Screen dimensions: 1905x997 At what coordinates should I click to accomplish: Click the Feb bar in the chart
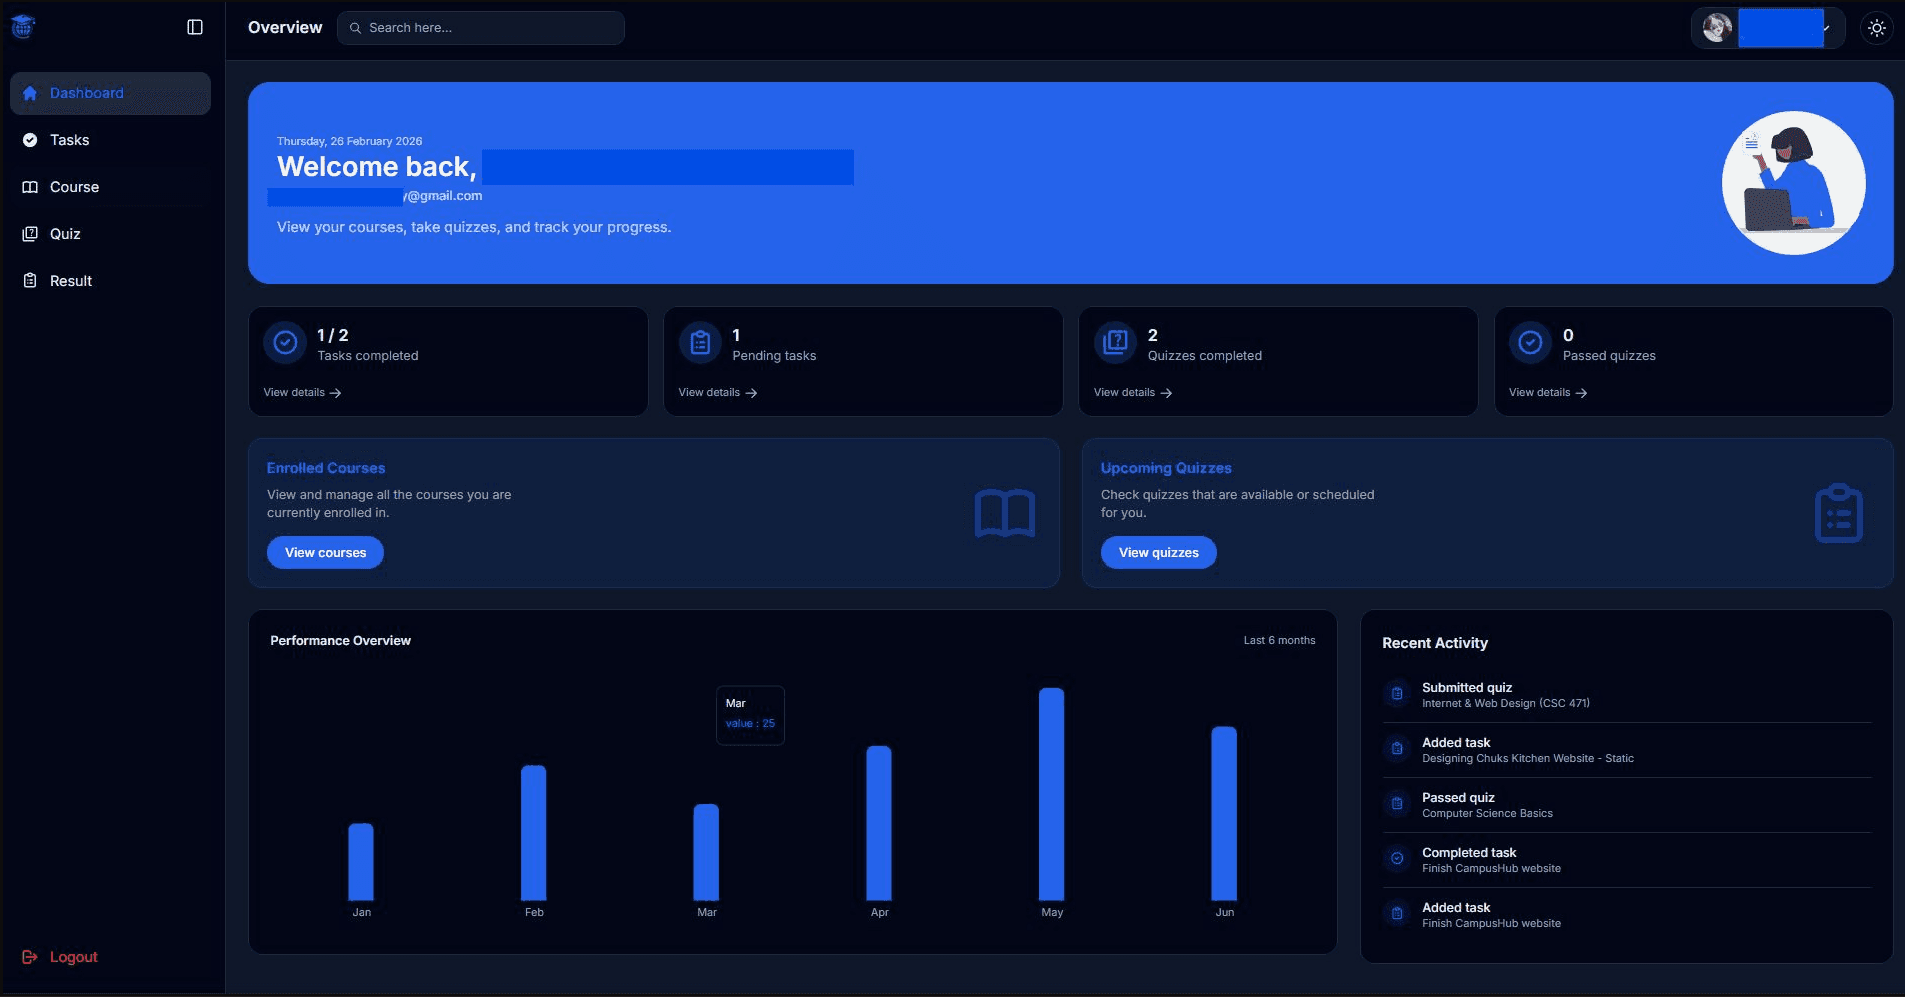click(x=534, y=833)
